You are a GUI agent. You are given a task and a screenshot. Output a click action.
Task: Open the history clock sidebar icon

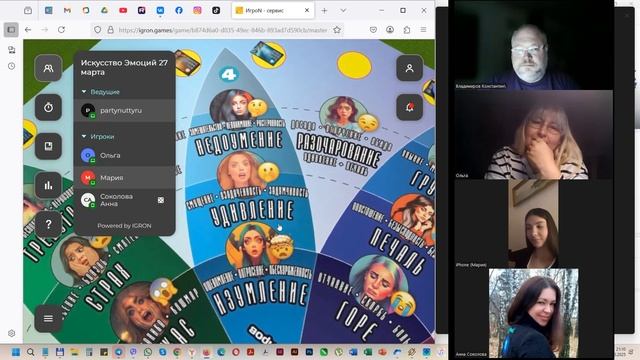11,66
